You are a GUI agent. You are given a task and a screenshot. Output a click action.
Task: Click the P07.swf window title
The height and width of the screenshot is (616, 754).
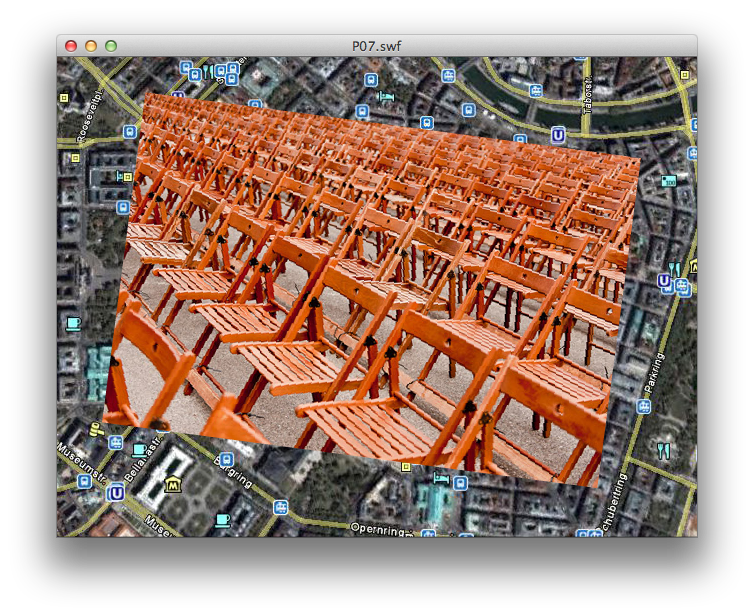[377, 45]
